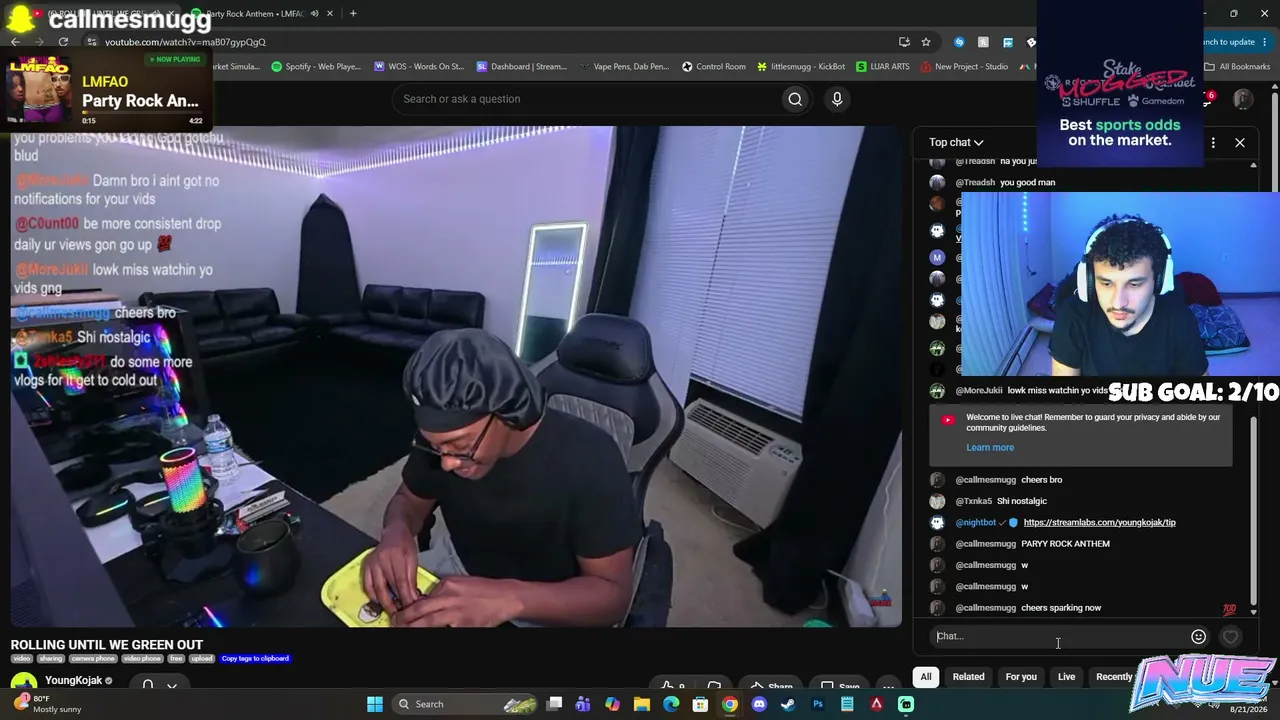Image resolution: width=1280 pixels, height=720 pixels.
Task: Click the install-app icon in the address bar
Action: [904, 42]
